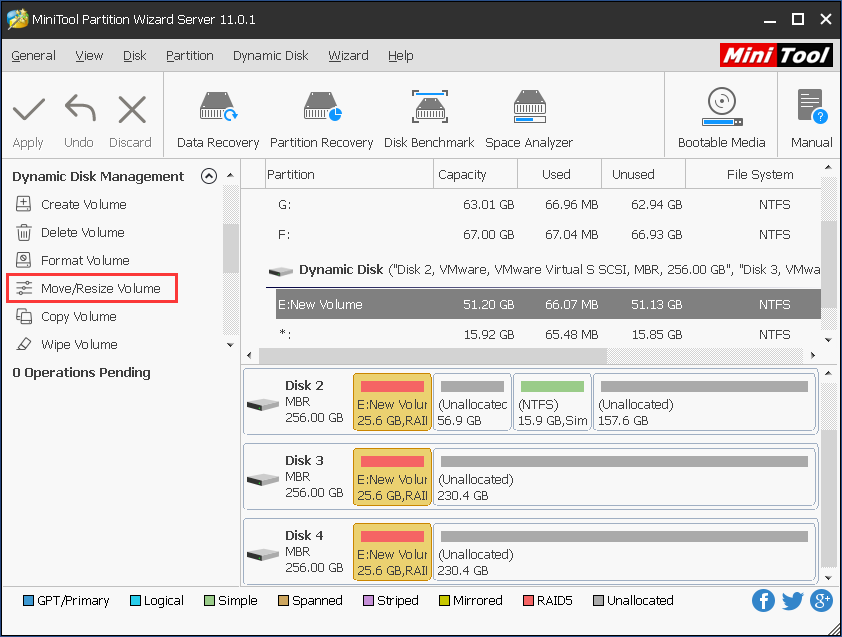842x637 pixels.
Task: Click the Dynamic Disk drive icon in list
Action: click(x=280, y=271)
